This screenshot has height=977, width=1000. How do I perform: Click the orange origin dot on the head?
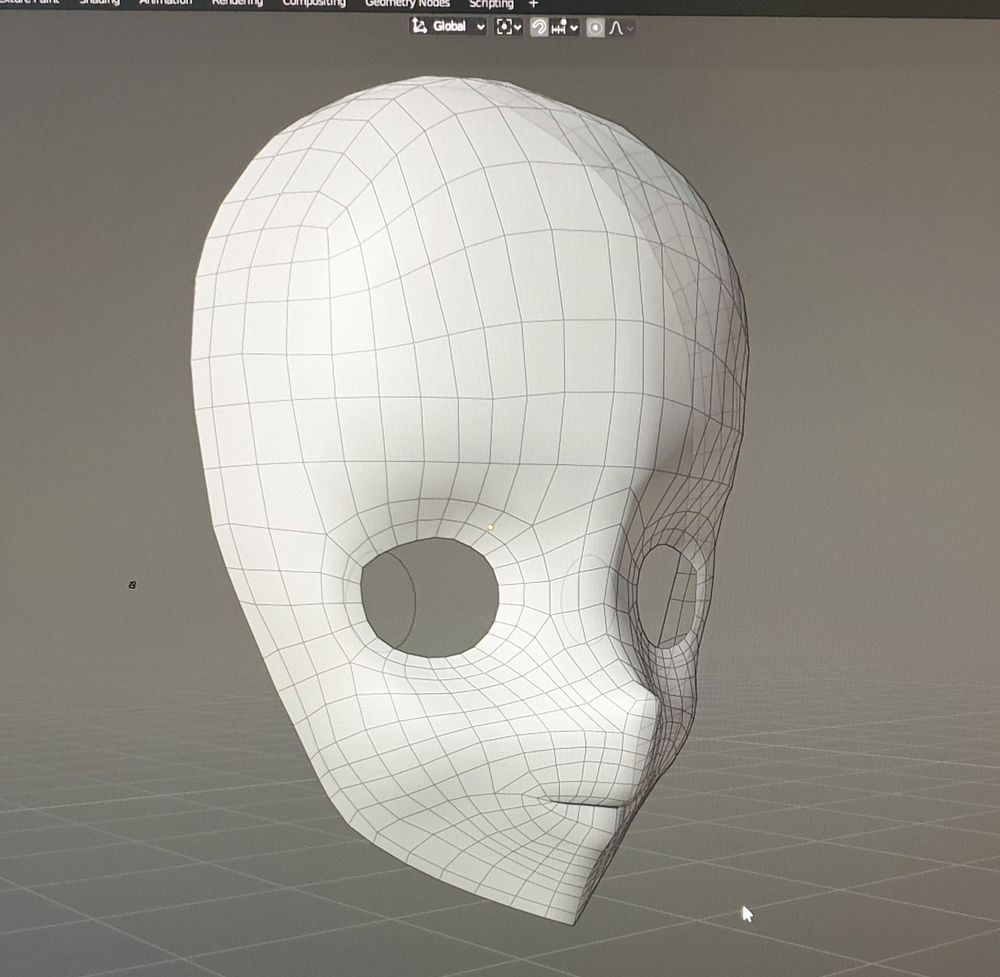click(491, 526)
